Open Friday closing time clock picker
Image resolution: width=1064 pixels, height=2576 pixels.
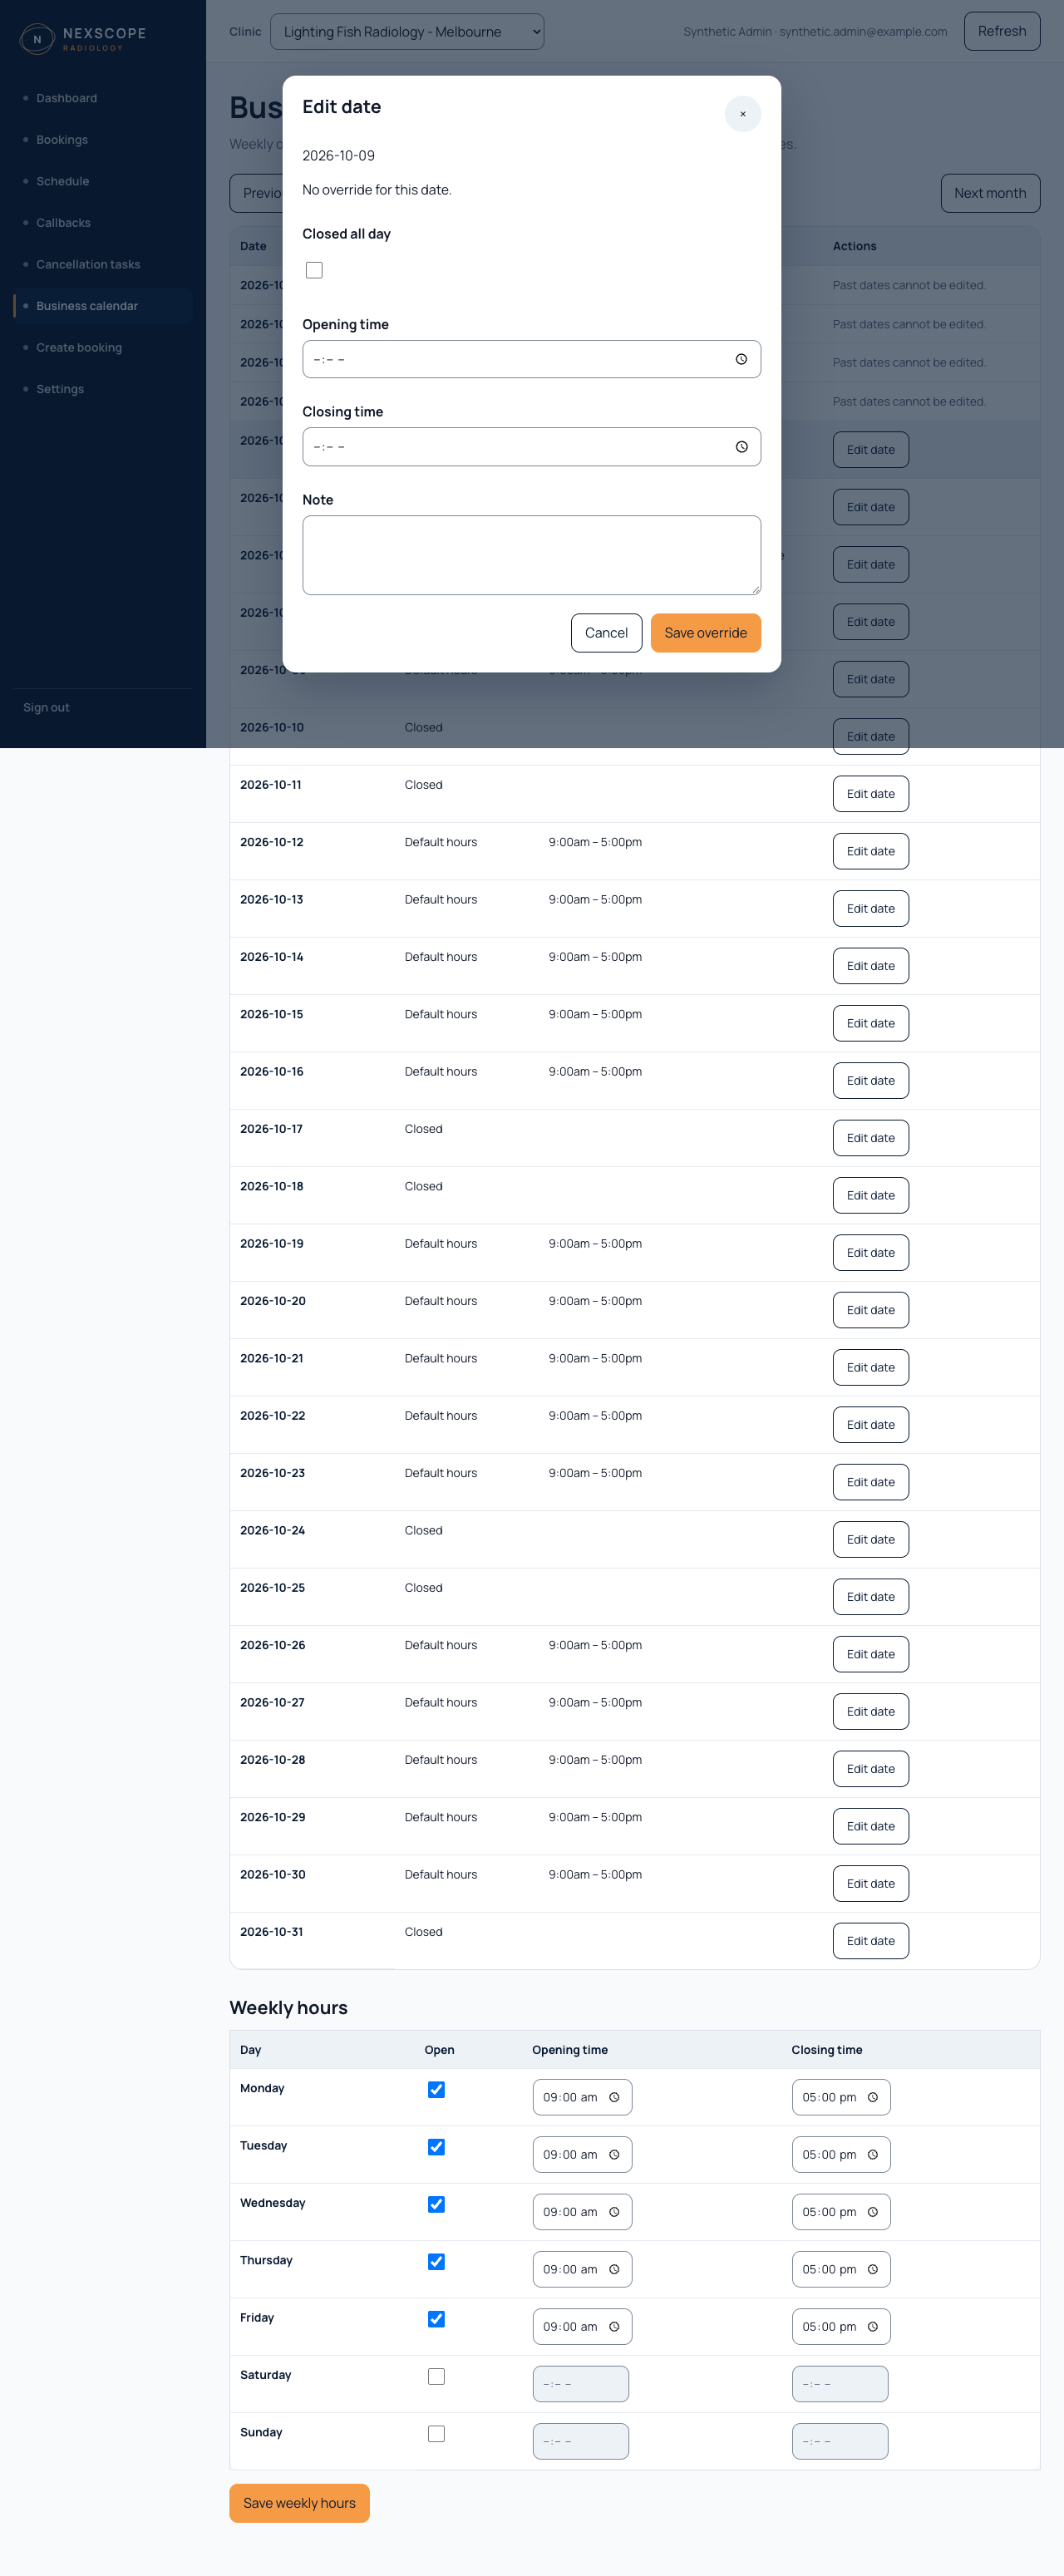click(x=872, y=2326)
